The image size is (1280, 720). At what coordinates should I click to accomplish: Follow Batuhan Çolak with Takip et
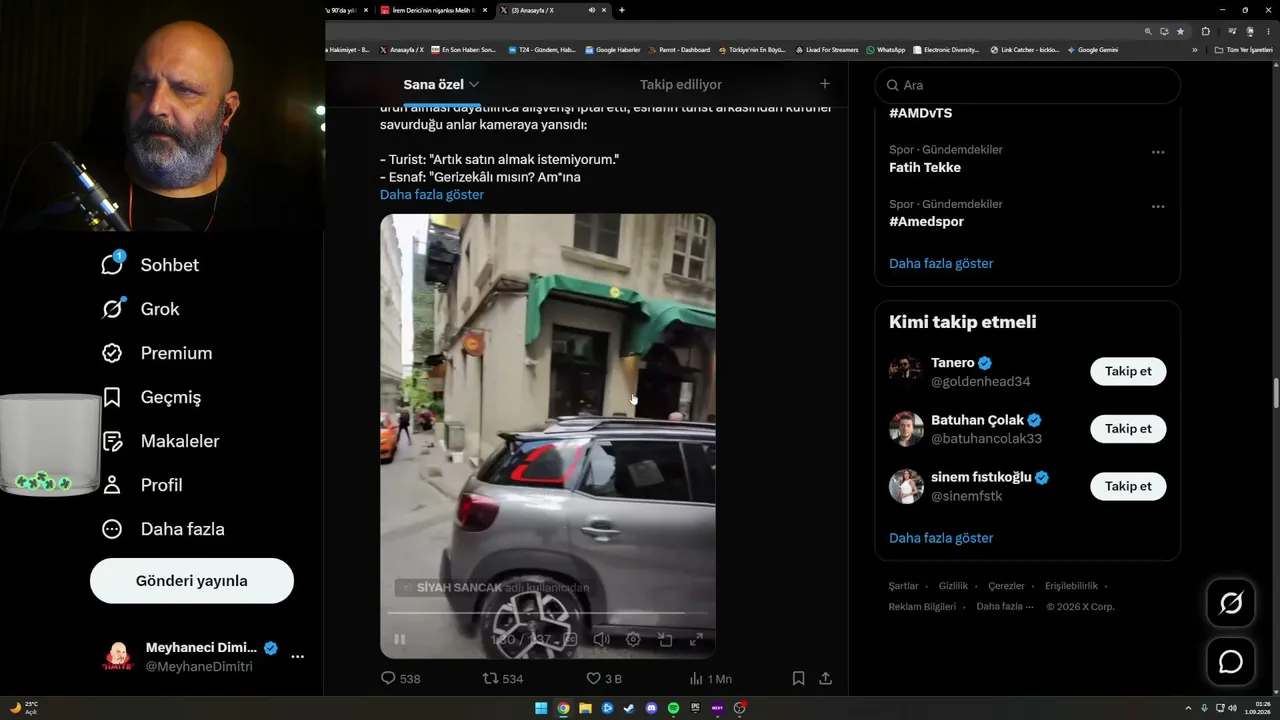[x=1128, y=429]
